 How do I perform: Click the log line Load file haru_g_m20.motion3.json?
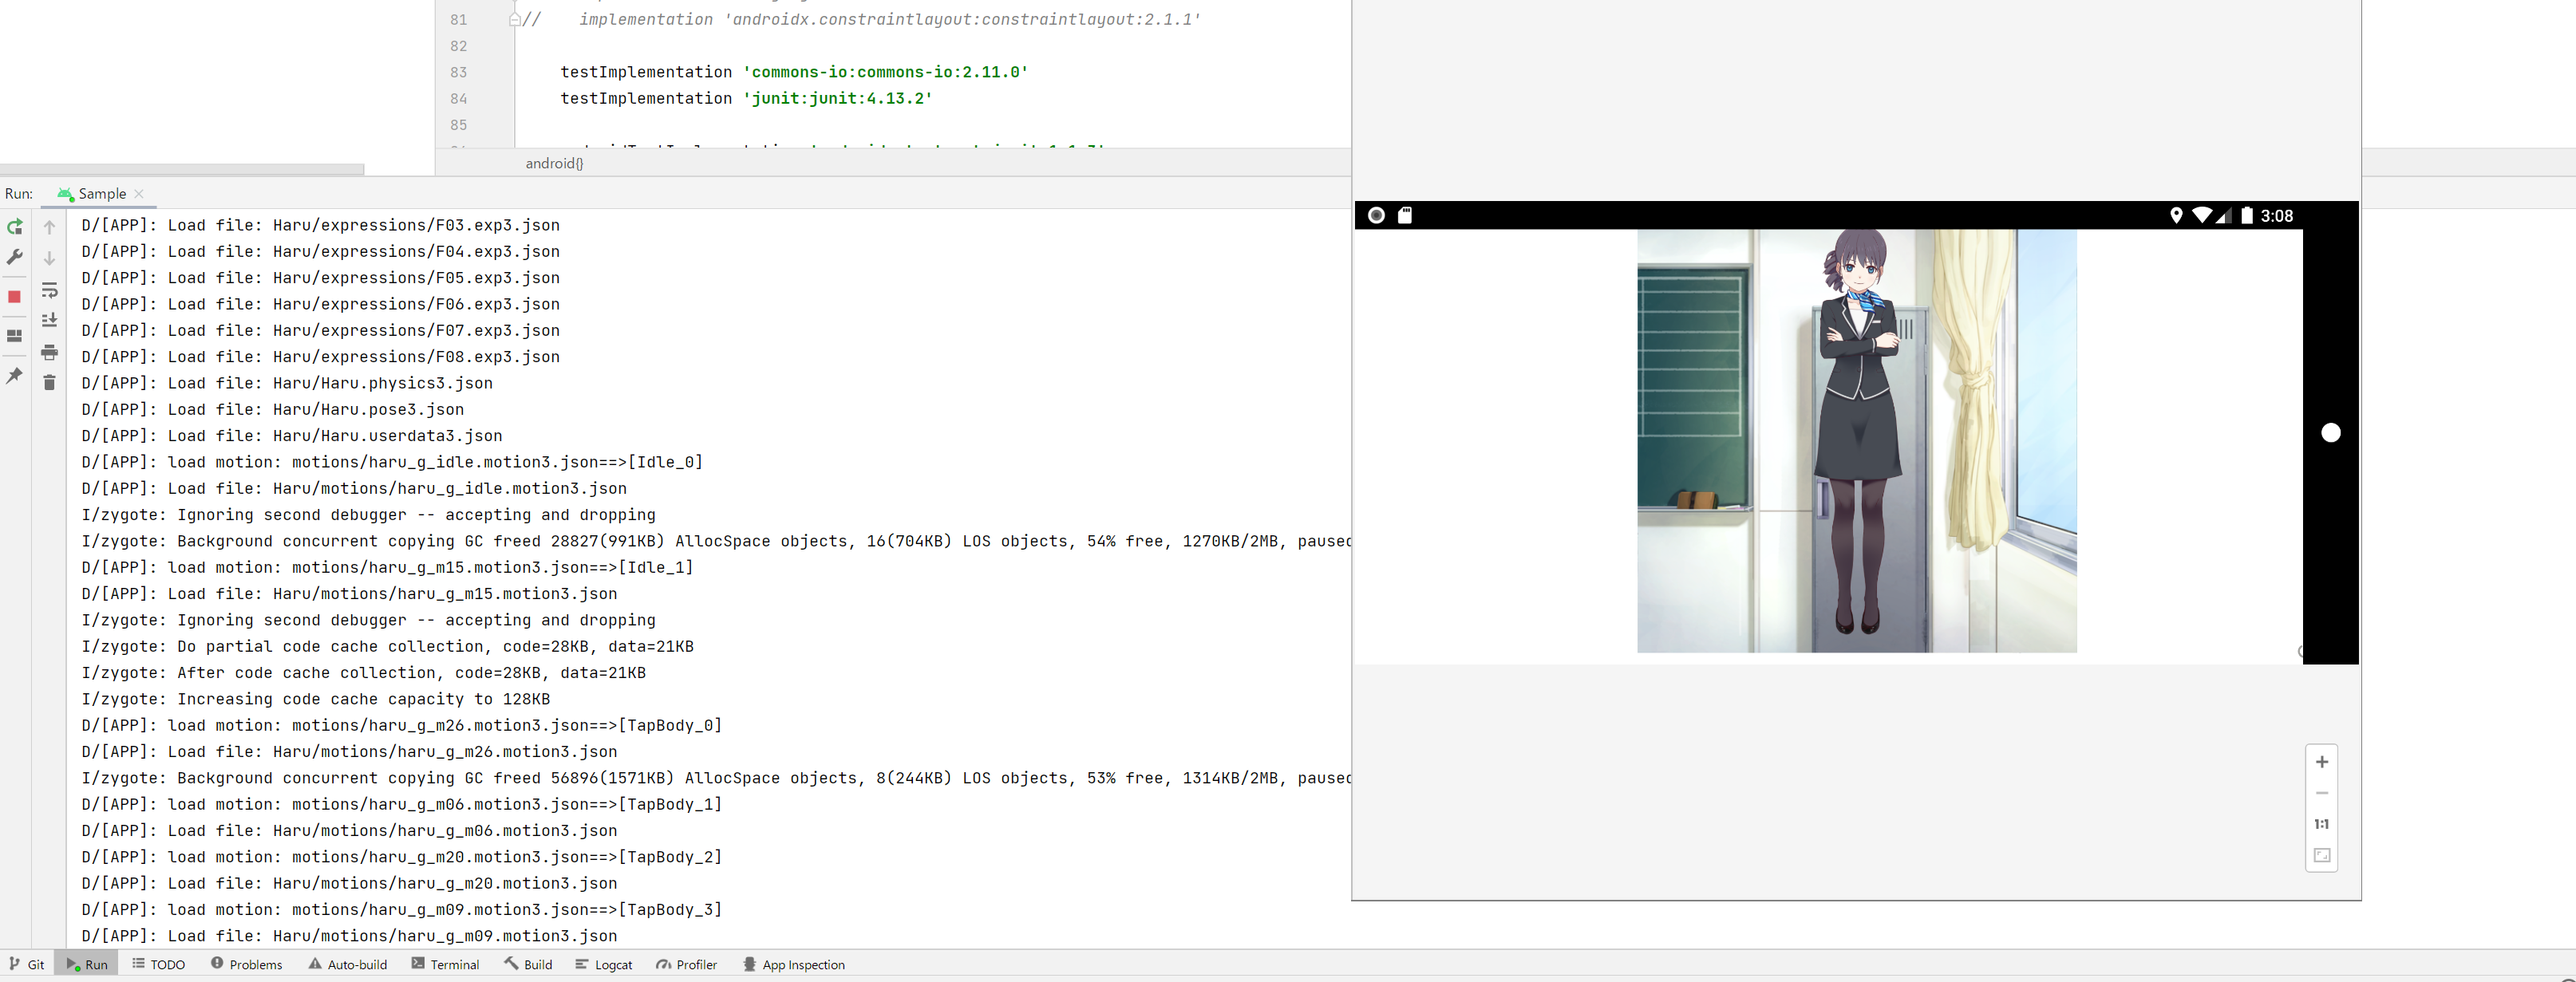349,883
